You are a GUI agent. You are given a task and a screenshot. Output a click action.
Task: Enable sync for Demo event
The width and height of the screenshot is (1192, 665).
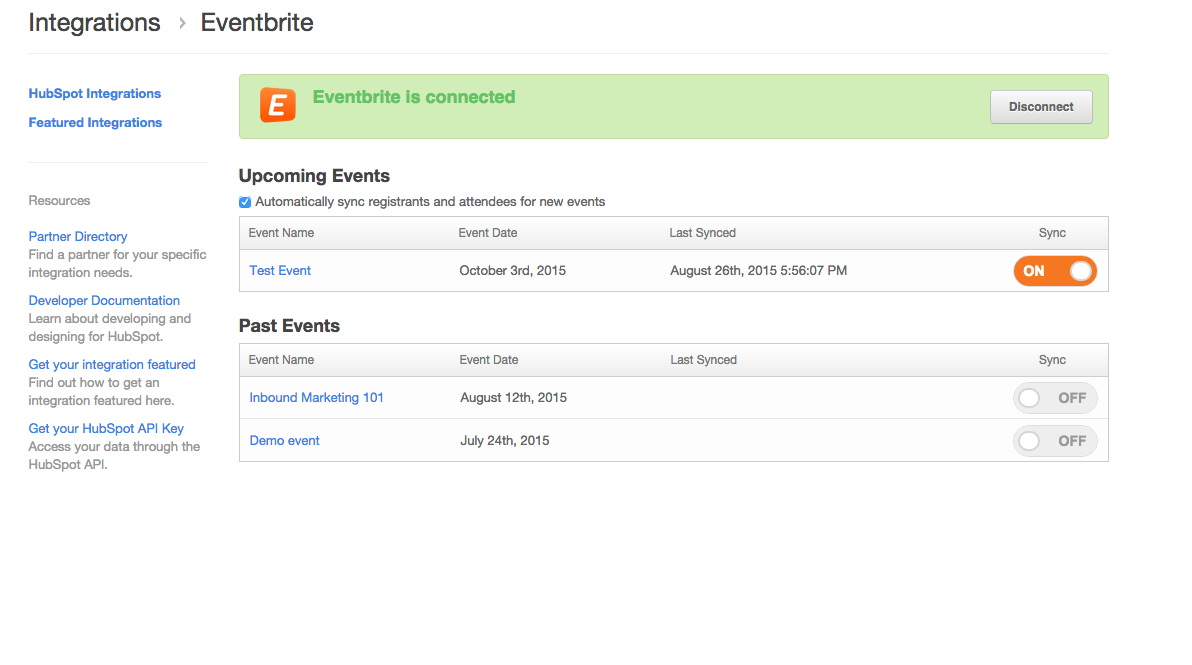[x=1054, y=441]
